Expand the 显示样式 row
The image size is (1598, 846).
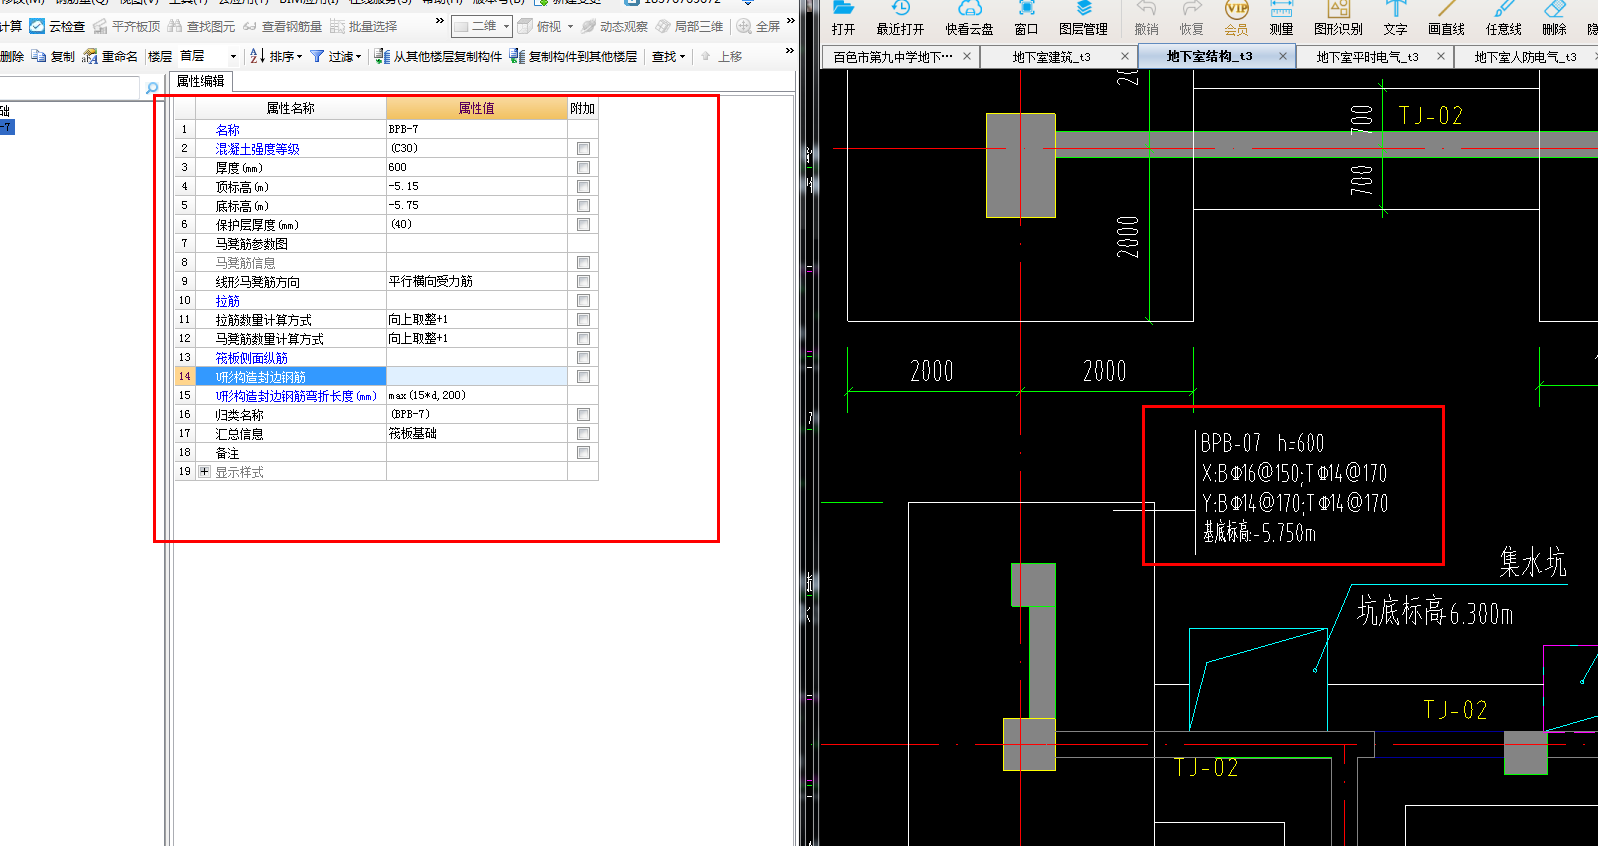(x=204, y=472)
